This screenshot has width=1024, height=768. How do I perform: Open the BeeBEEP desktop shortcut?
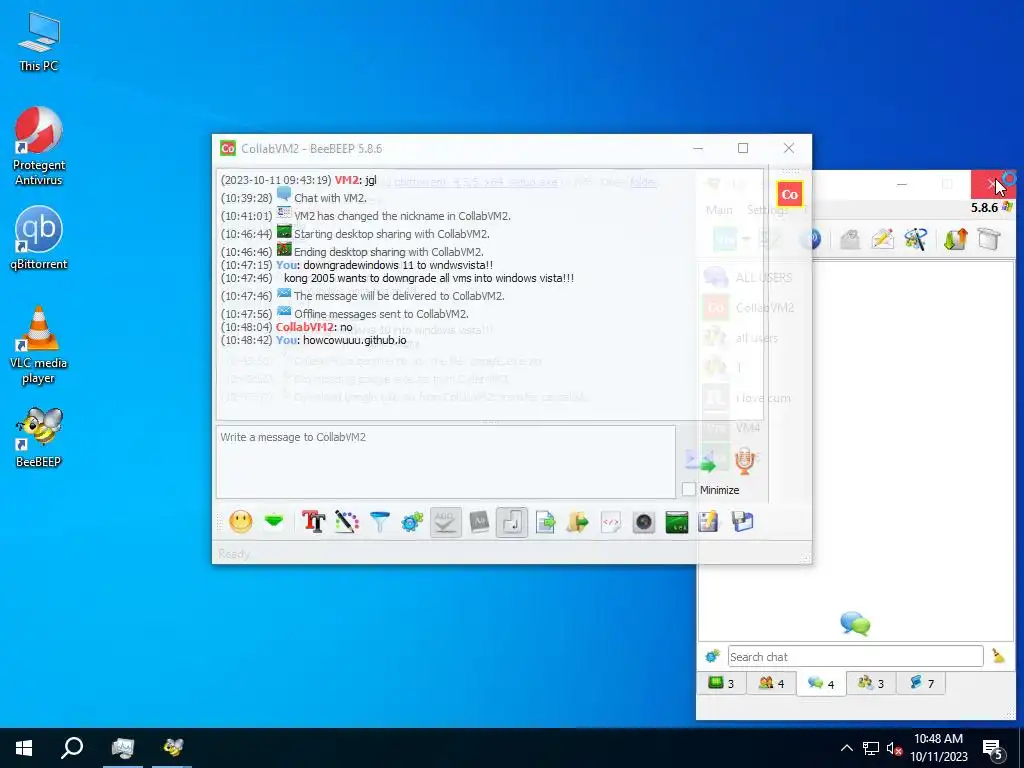[x=39, y=438]
